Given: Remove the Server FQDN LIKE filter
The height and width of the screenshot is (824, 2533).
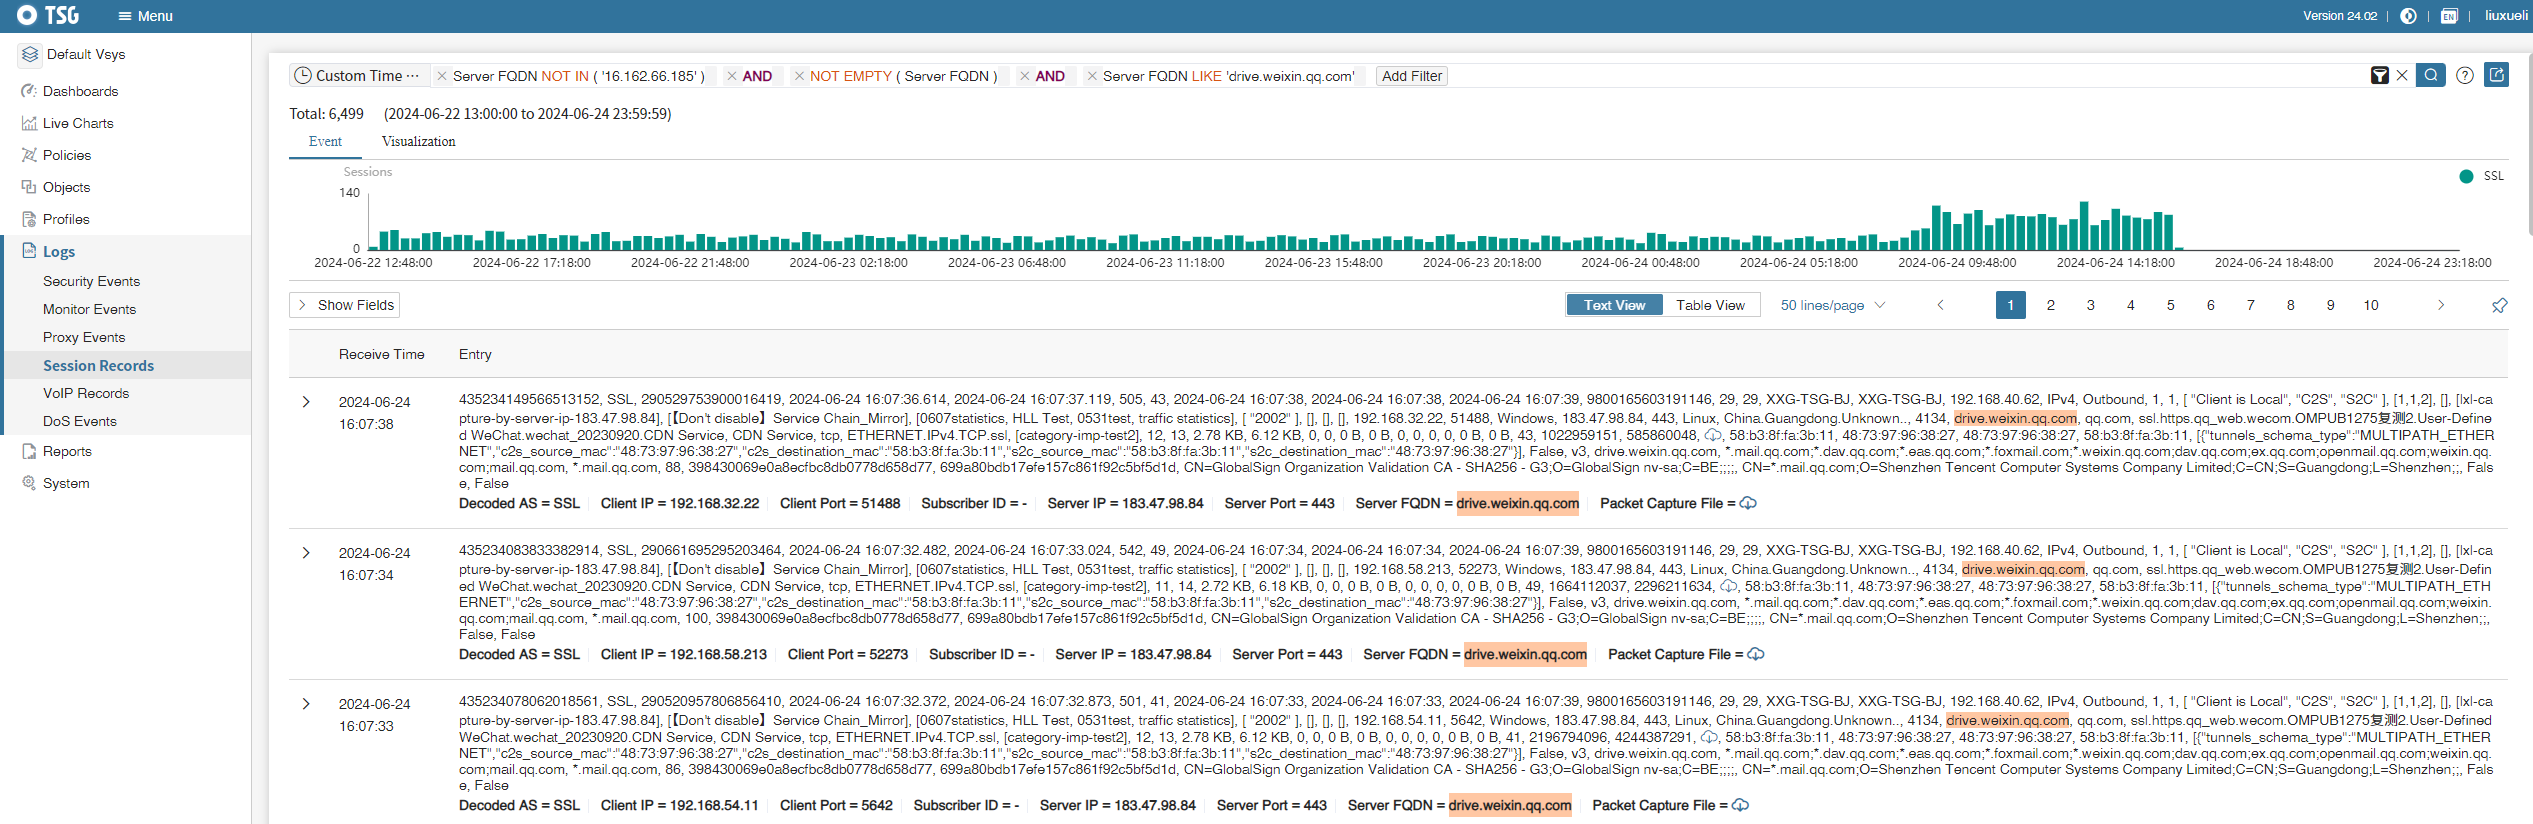Looking at the screenshot, I should click(1092, 76).
